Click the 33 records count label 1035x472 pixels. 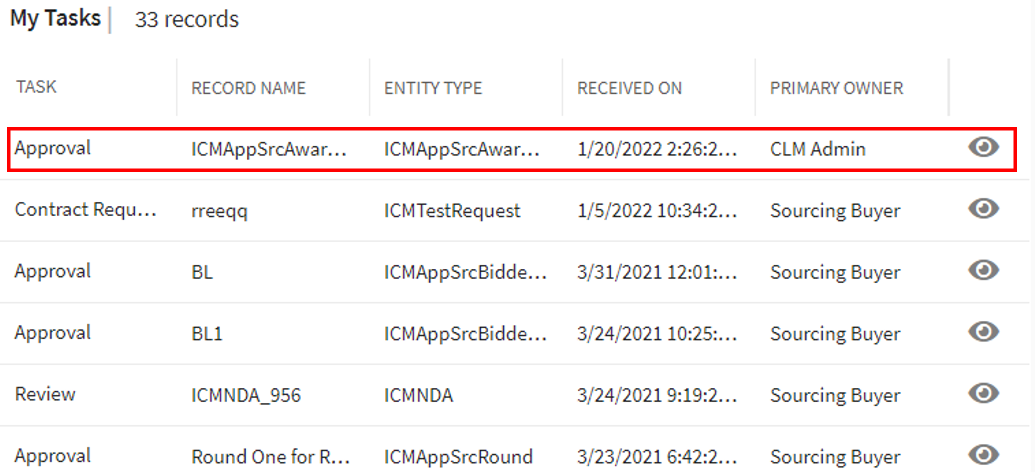pyautogui.click(x=187, y=20)
